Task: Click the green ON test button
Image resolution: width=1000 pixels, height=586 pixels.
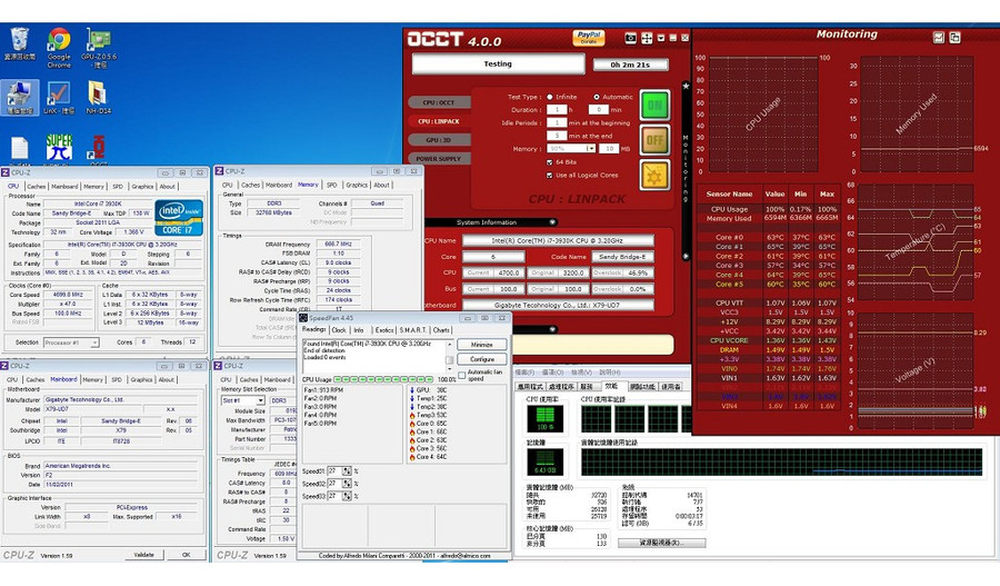Action: click(x=655, y=105)
